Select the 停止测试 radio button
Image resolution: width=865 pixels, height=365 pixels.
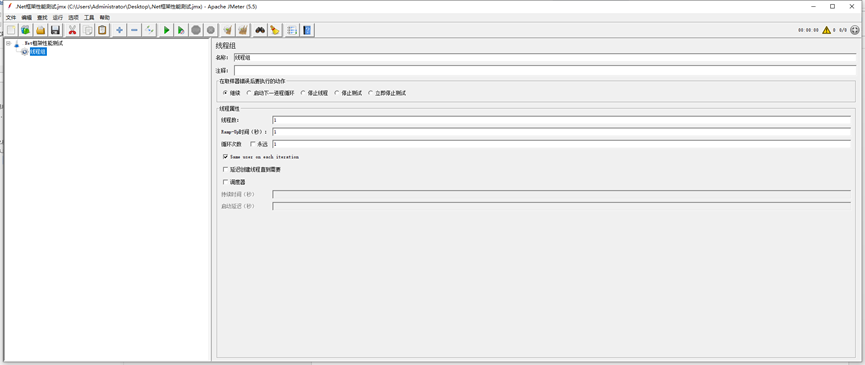(x=337, y=93)
